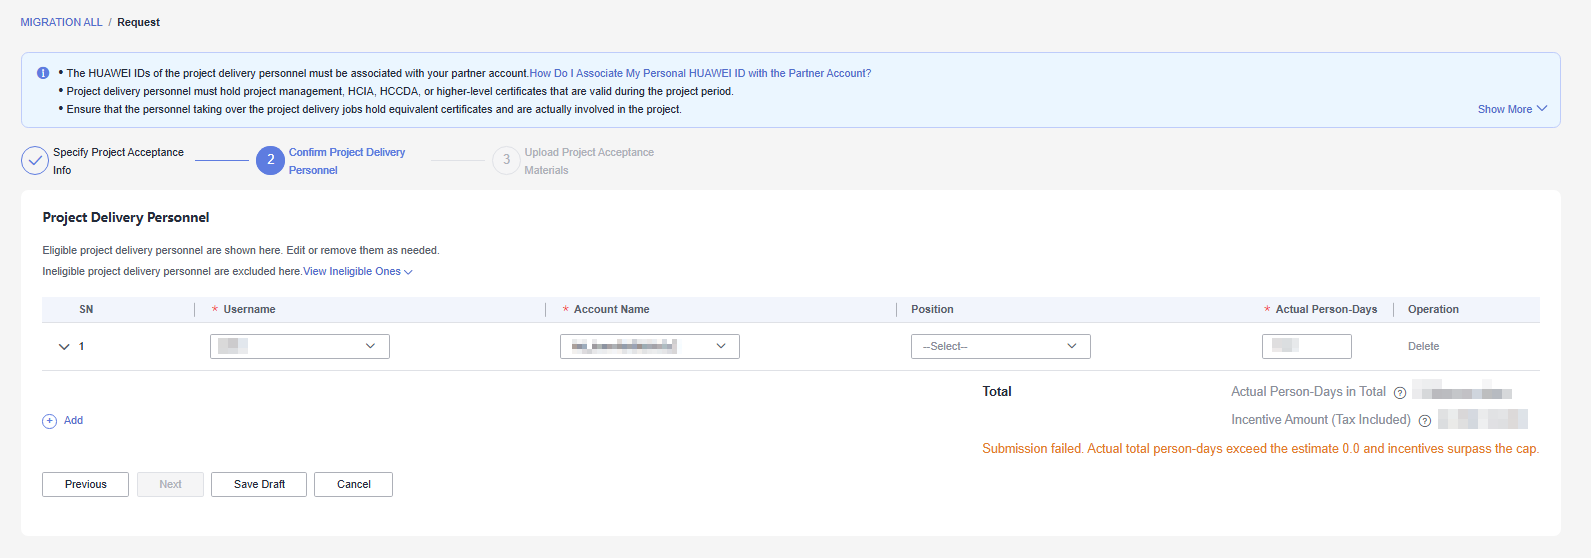Viewport: 1591px width, 558px height.
Task: Click the step 2 circle icon
Action: point(270,160)
